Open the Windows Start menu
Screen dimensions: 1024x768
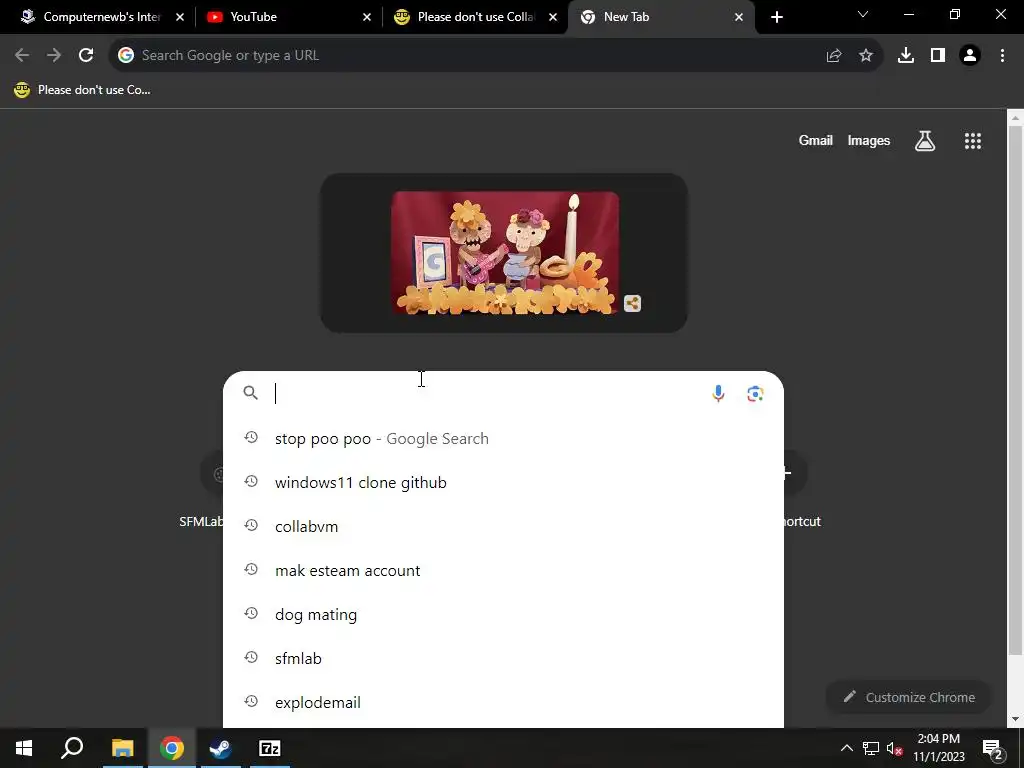coord(24,748)
